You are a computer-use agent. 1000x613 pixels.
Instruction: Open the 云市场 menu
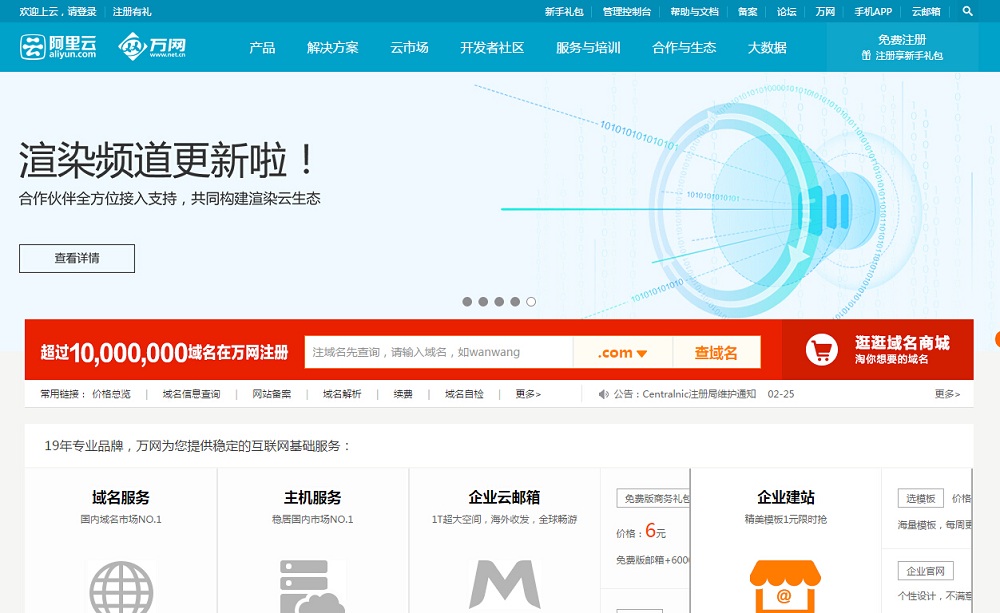tap(409, 47)
